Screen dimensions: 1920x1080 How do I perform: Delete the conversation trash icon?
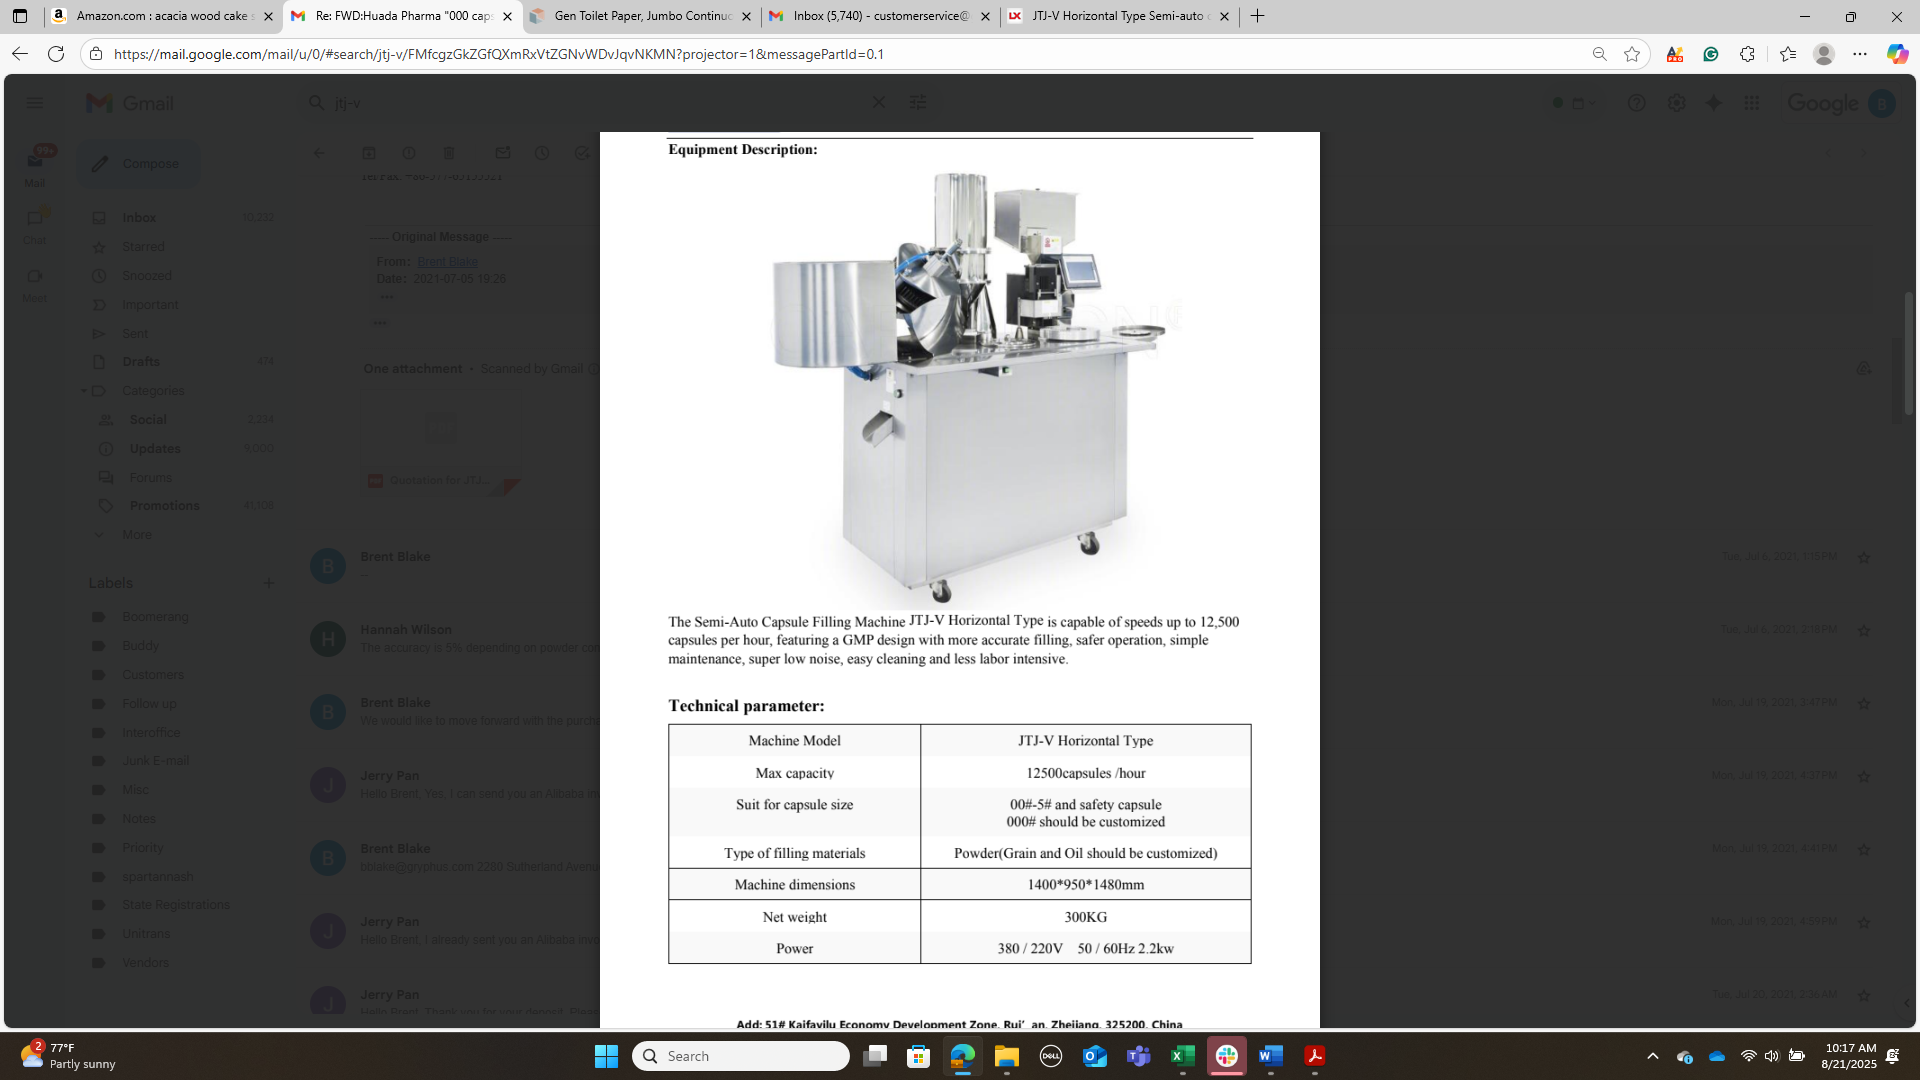pos(449,153)
